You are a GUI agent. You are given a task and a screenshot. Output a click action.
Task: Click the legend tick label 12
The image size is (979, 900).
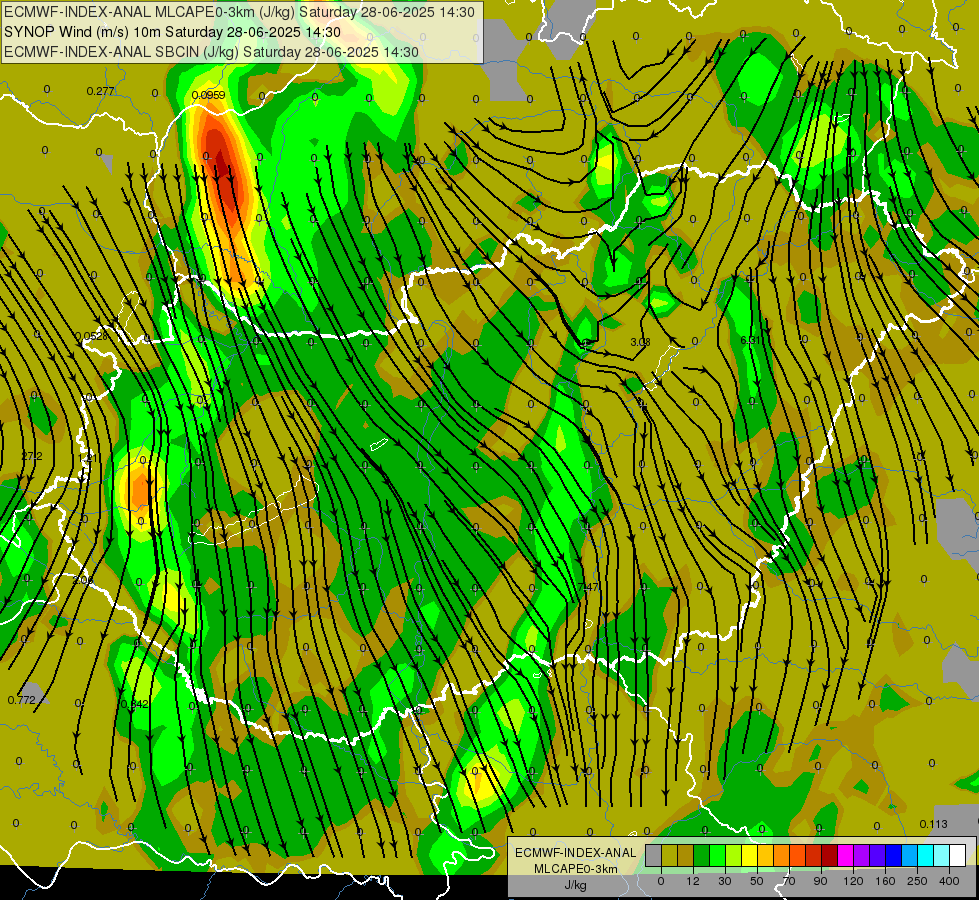click(x=693, y=881)
